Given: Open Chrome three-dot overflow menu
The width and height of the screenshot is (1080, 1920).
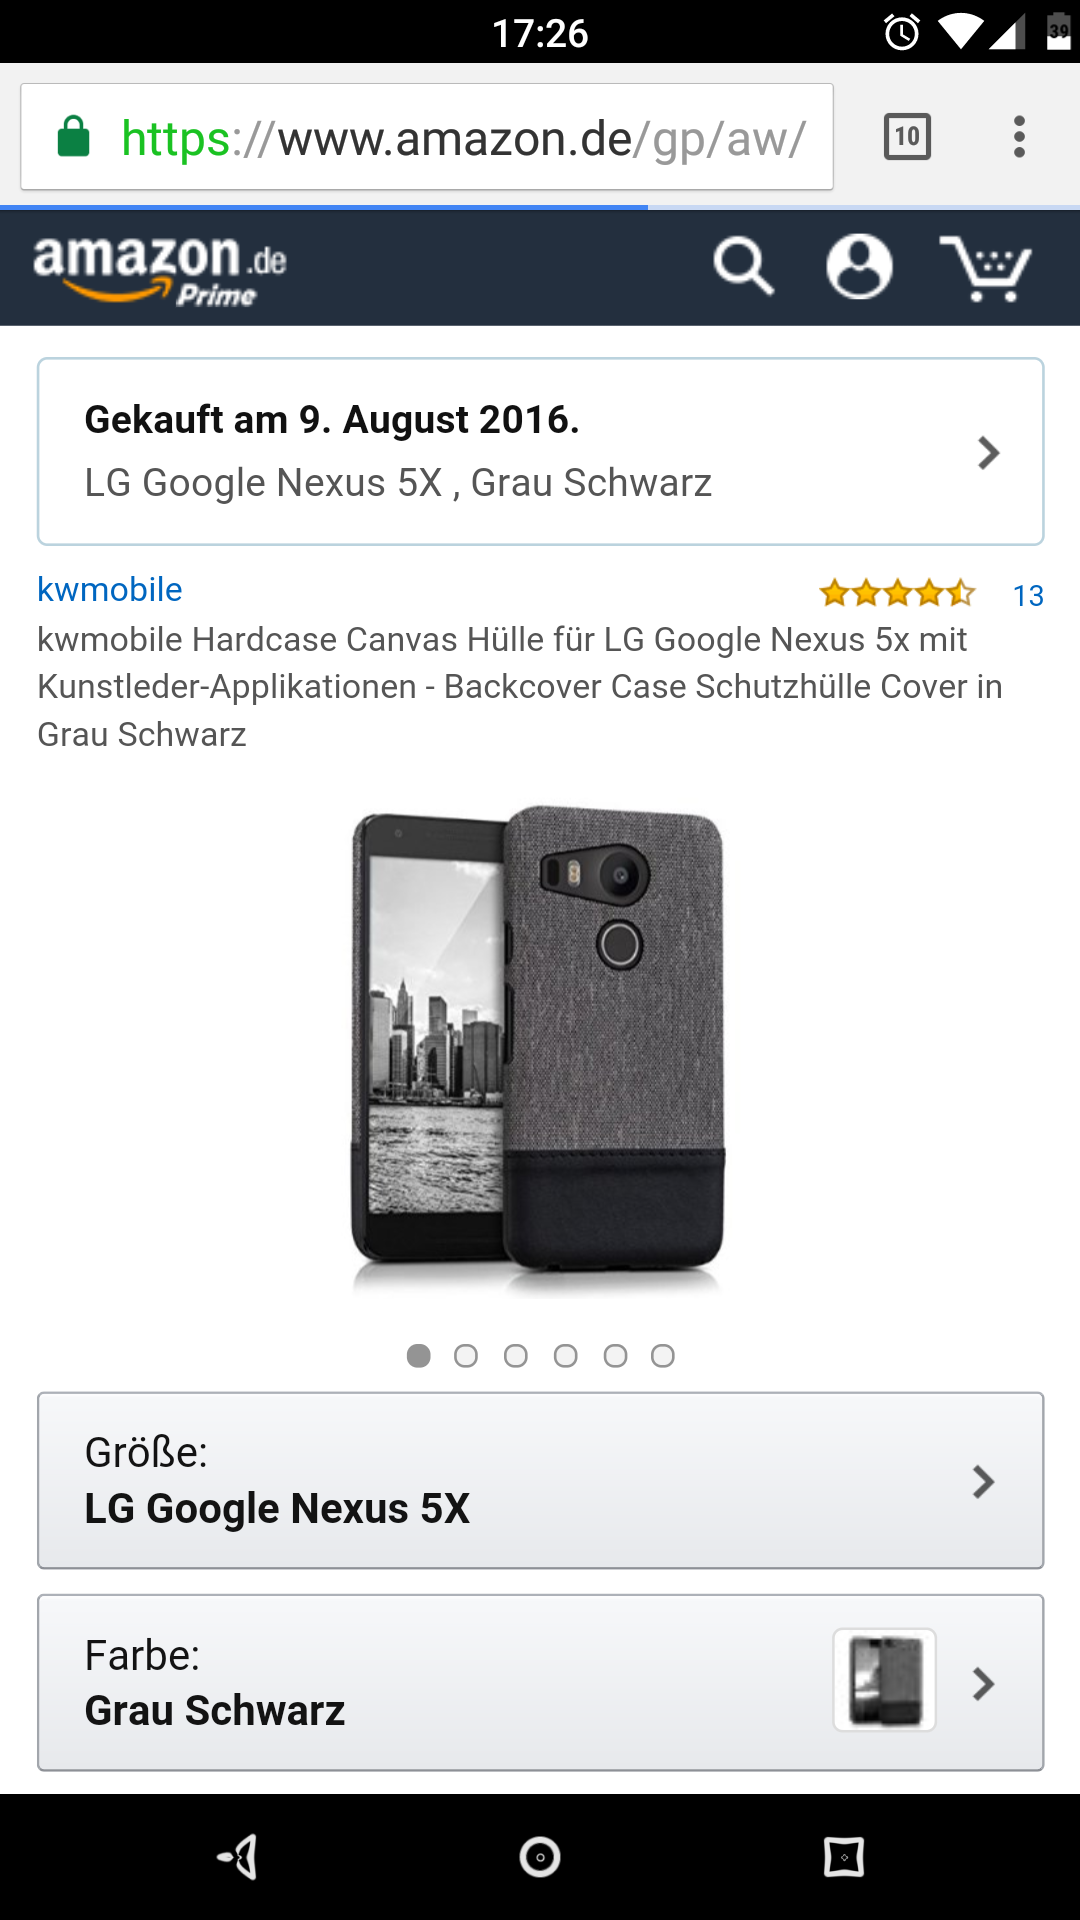Looking at the screenshot, I should coord(1019,137).
